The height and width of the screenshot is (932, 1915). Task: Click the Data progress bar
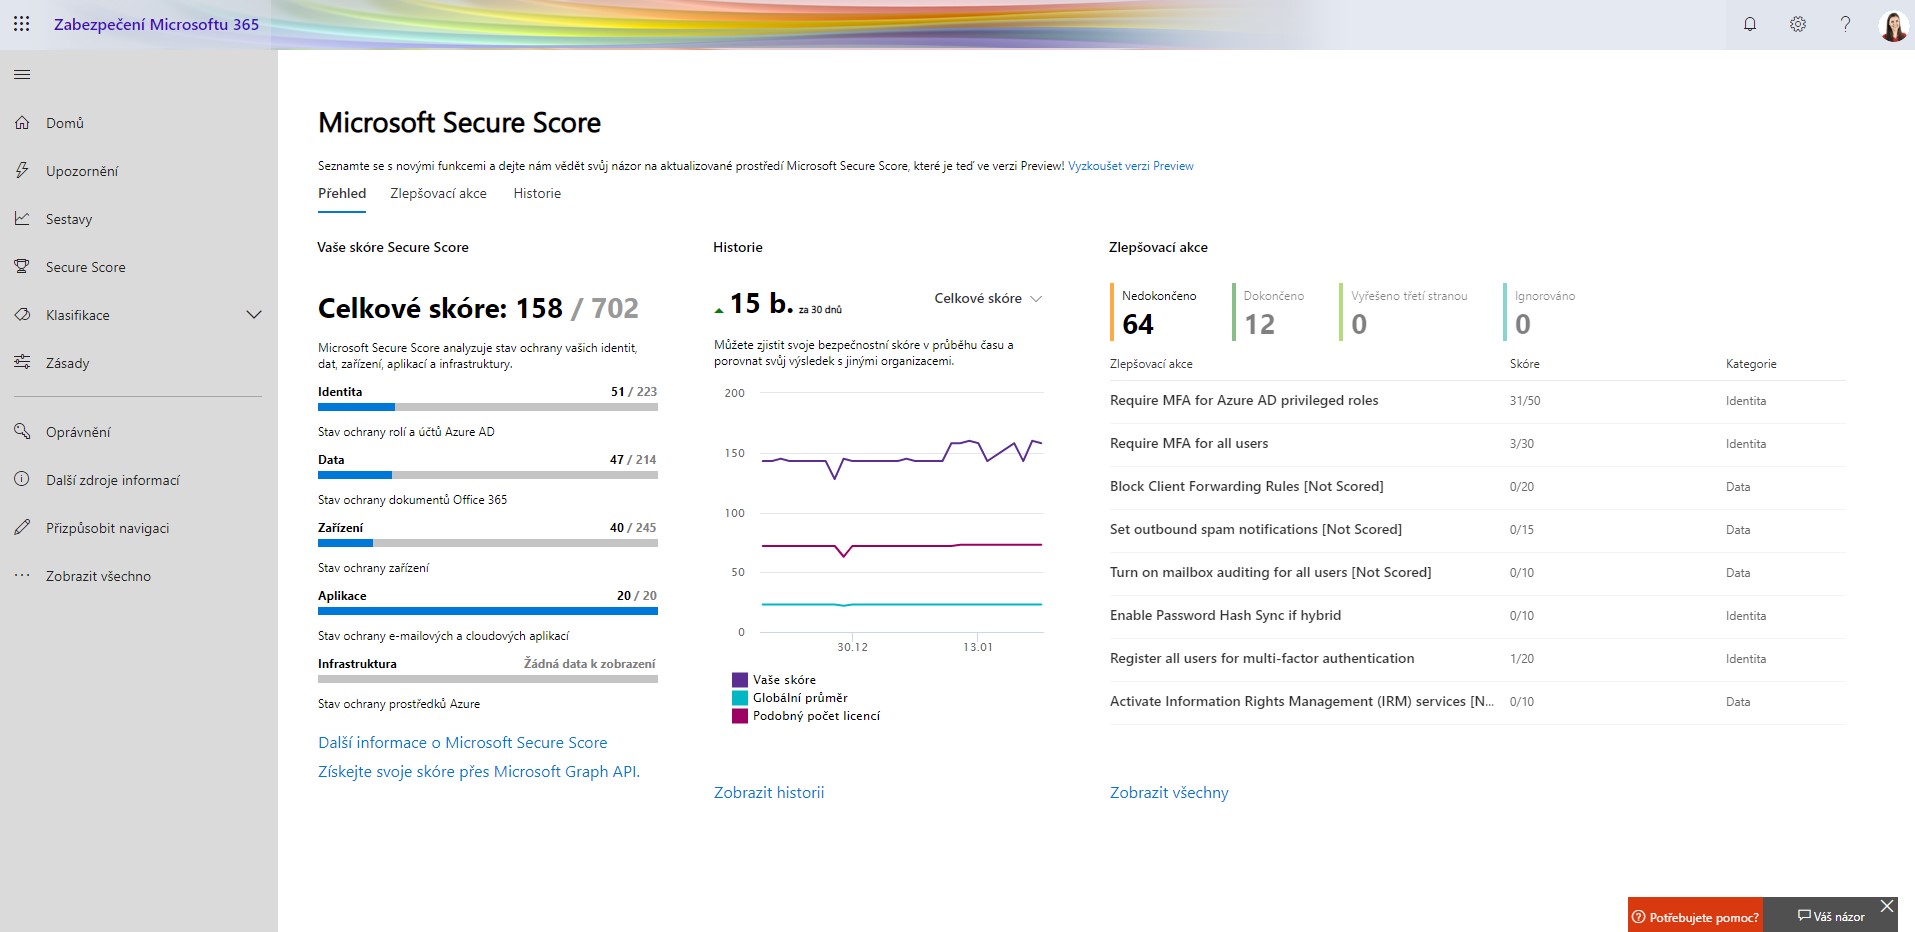tap(488, 475)
